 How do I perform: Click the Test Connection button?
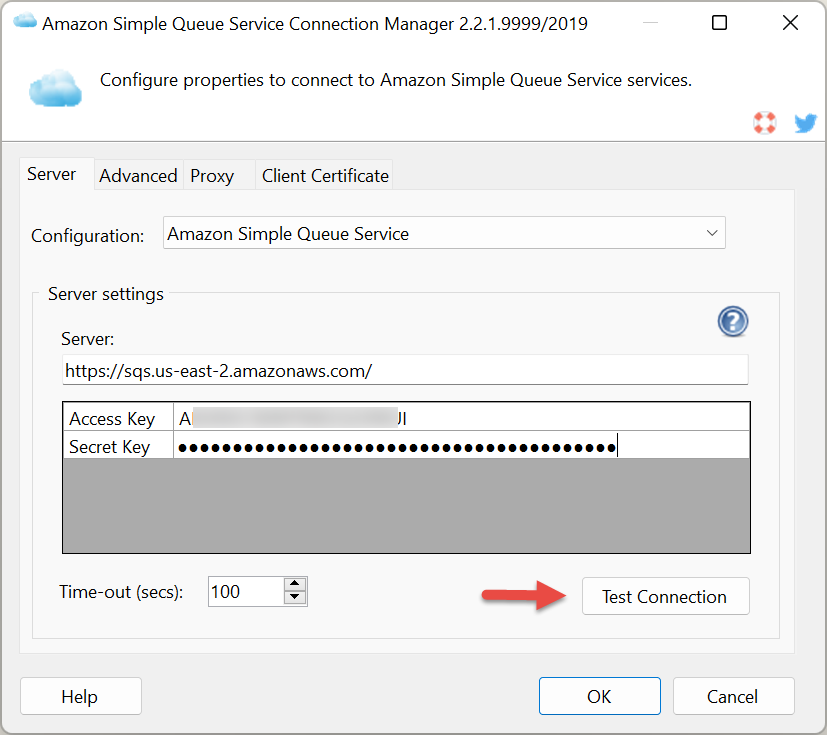click(666, 596)
